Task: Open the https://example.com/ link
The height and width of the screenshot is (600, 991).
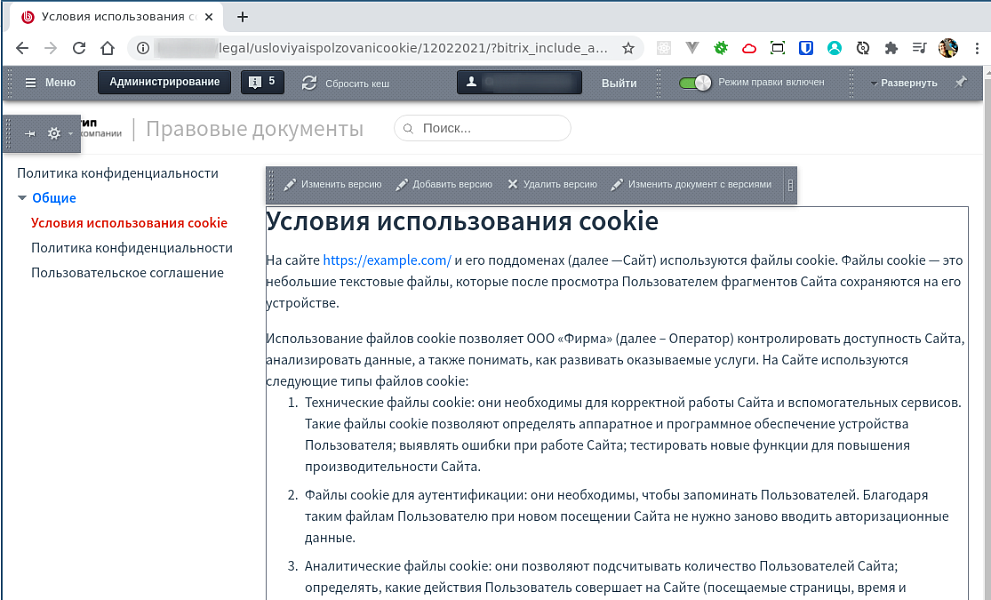Action: click(x=387, y=260)
